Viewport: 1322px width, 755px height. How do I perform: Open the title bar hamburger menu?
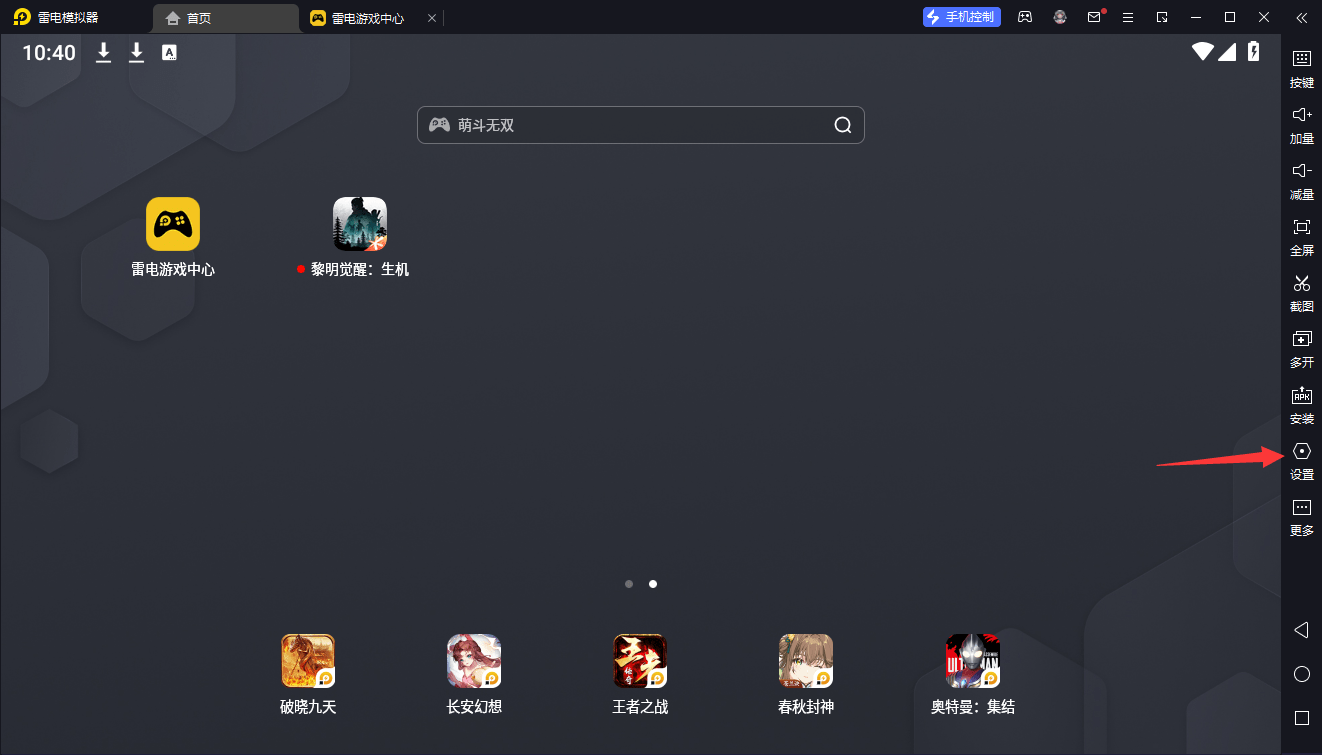(1128, 17)
